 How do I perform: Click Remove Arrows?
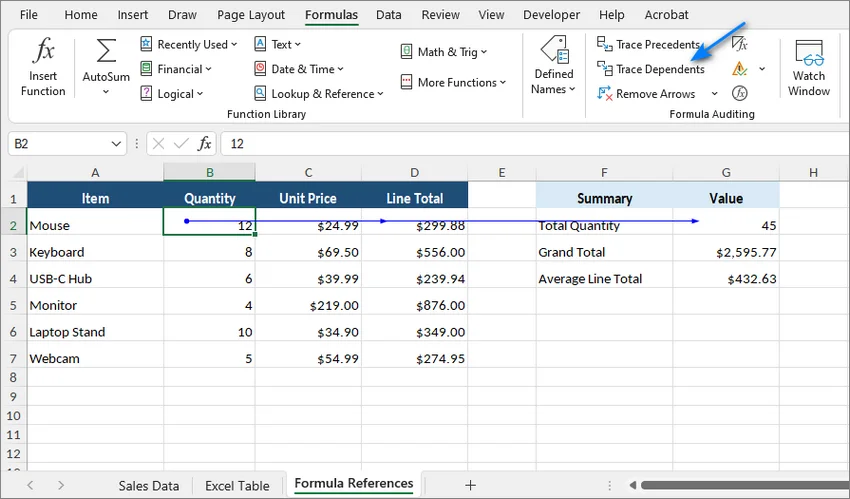[646, 94]
